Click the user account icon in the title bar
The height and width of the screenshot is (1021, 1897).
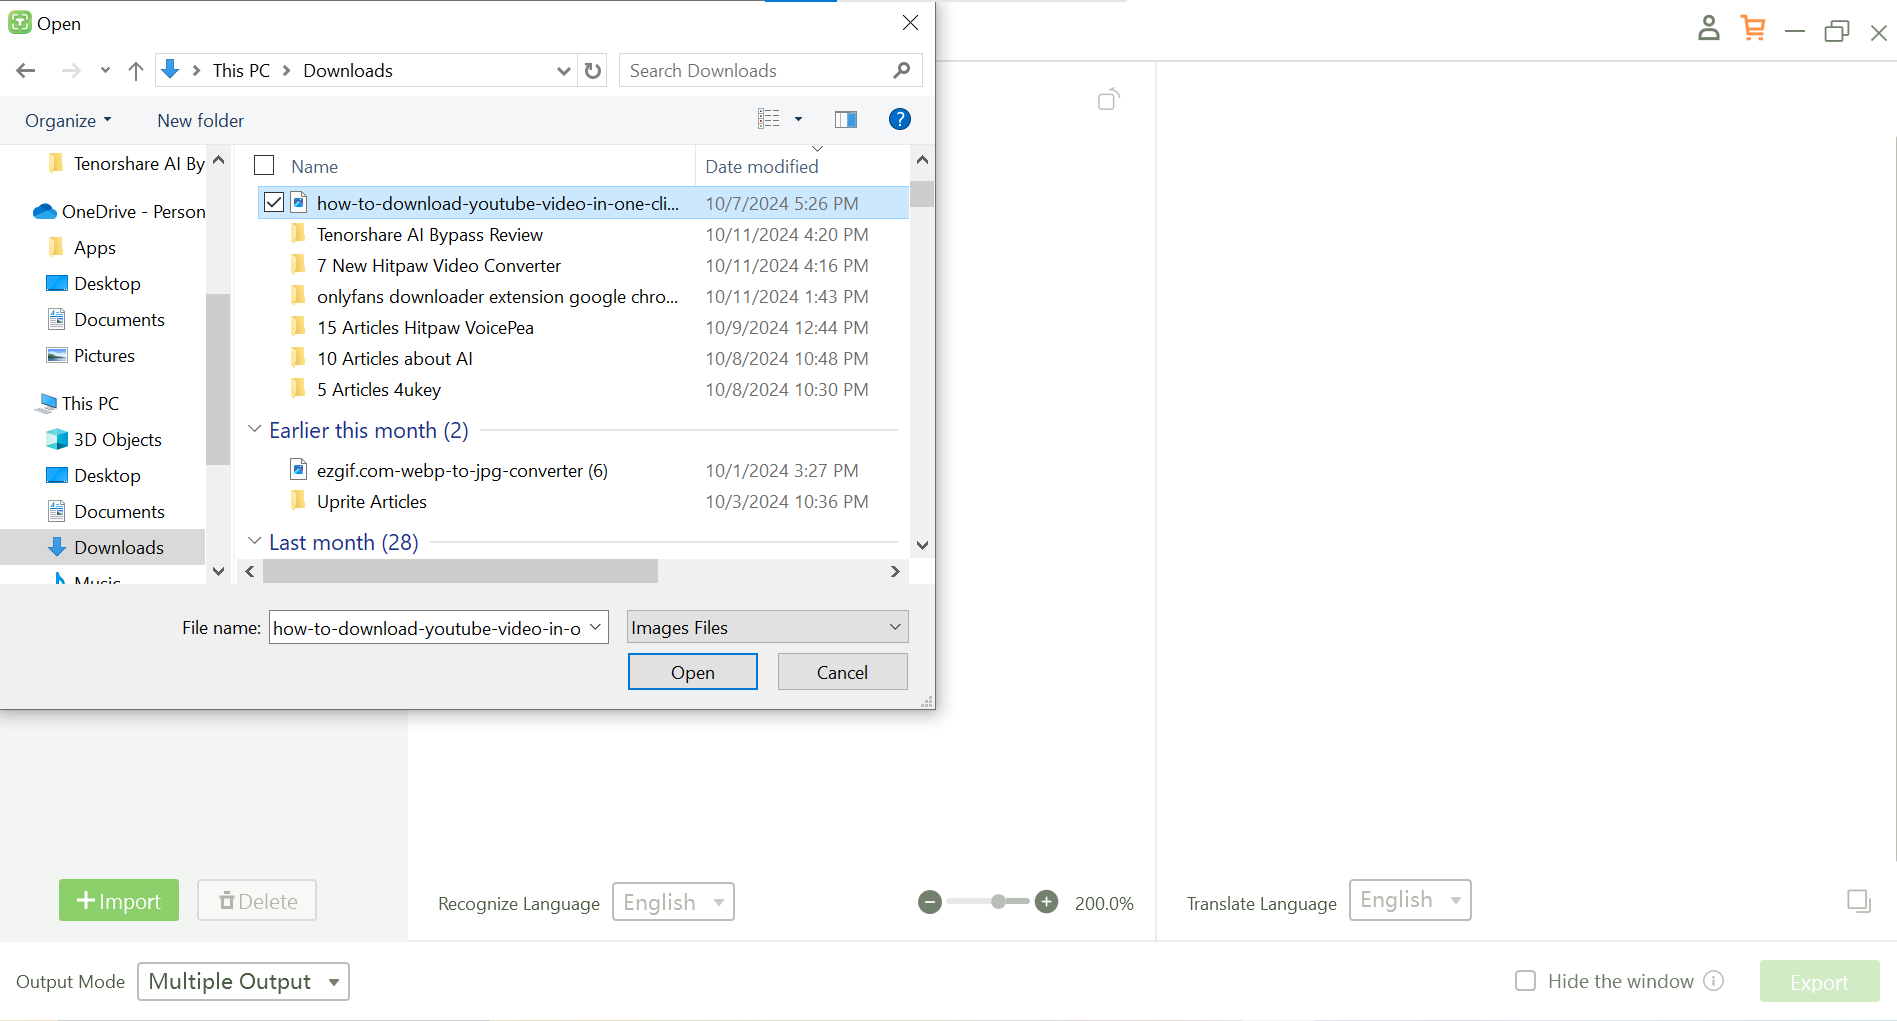coord(1708,28)
